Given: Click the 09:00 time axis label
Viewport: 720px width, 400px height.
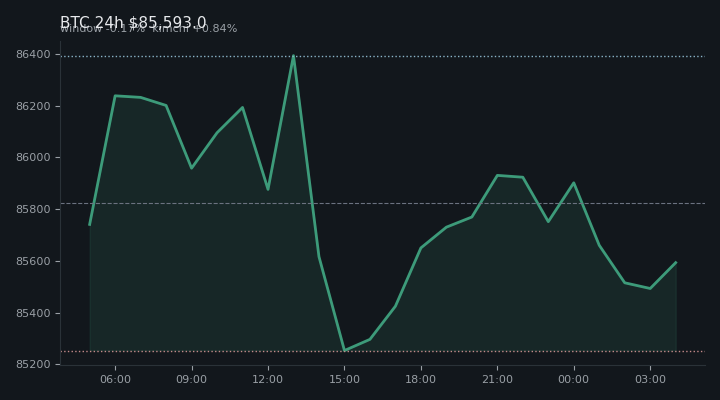Looking at the screenshot, I should (x=191, y=379).
